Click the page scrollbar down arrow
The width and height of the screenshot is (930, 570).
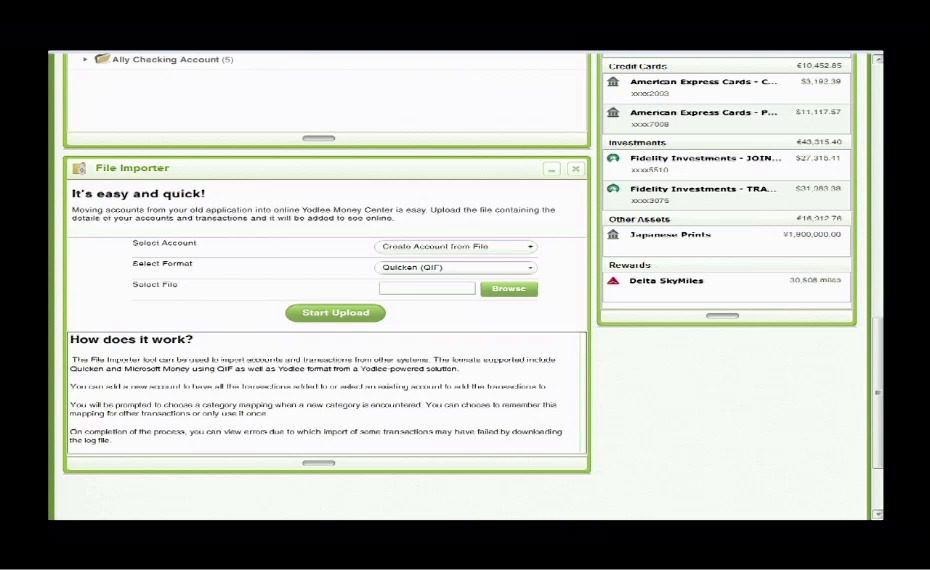tap(878, 514)
